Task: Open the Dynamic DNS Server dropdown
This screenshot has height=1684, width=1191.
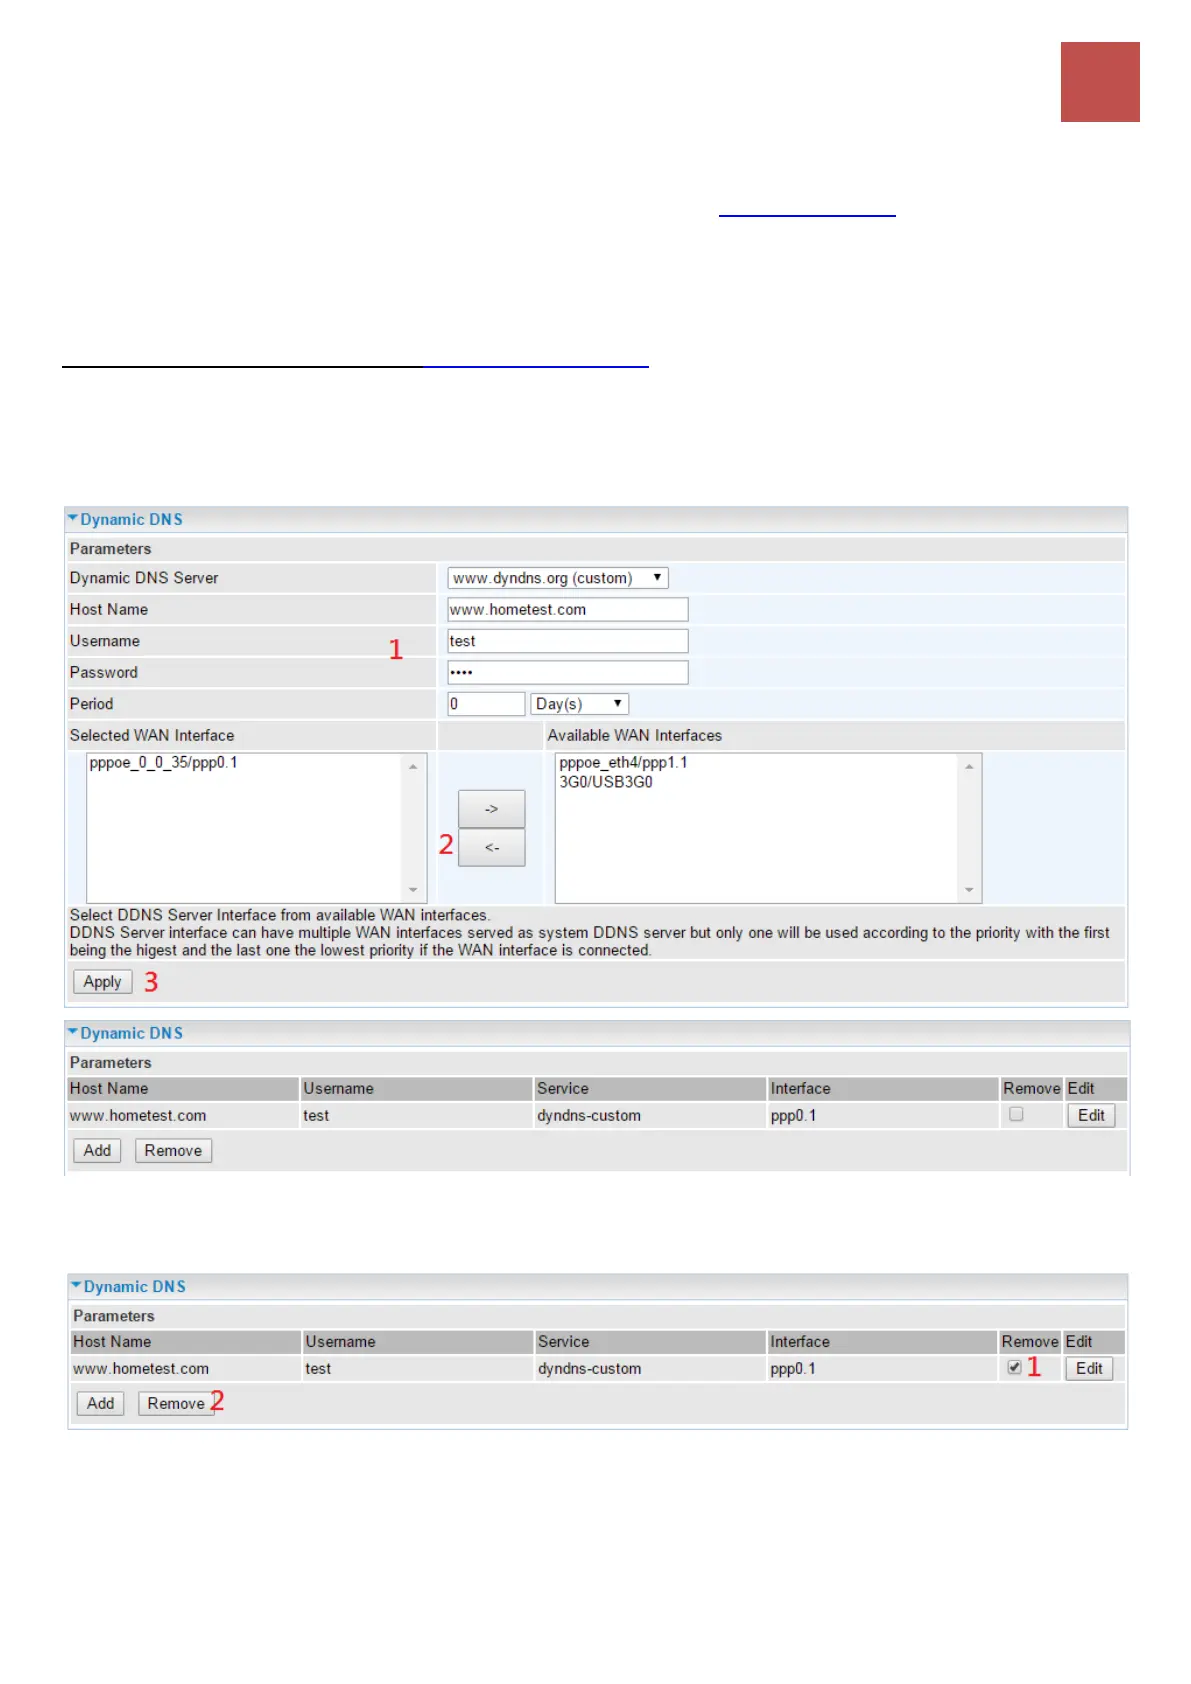Action: (557, 578)
